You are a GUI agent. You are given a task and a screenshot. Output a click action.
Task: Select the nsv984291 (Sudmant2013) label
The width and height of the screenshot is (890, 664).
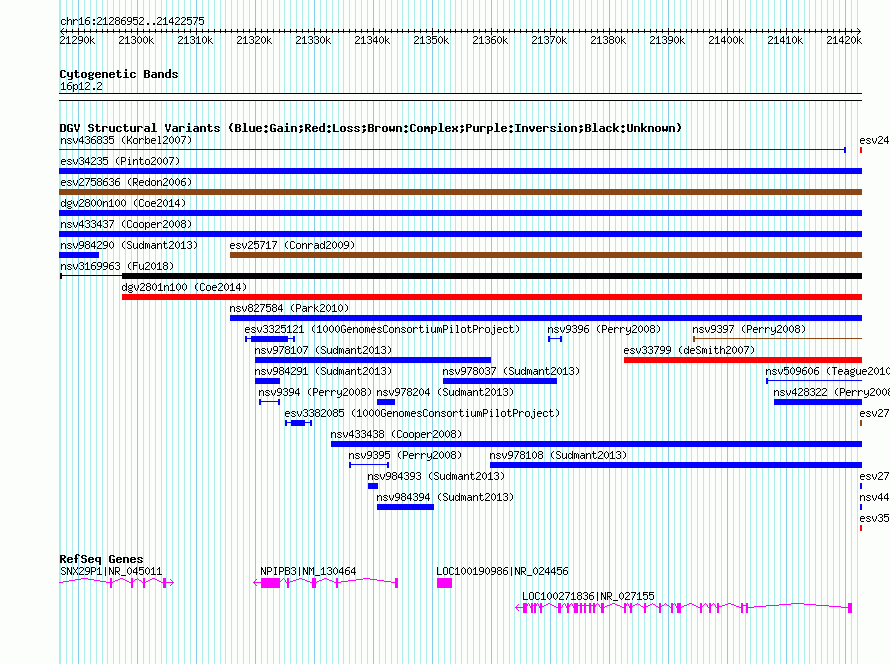(323, 371)
